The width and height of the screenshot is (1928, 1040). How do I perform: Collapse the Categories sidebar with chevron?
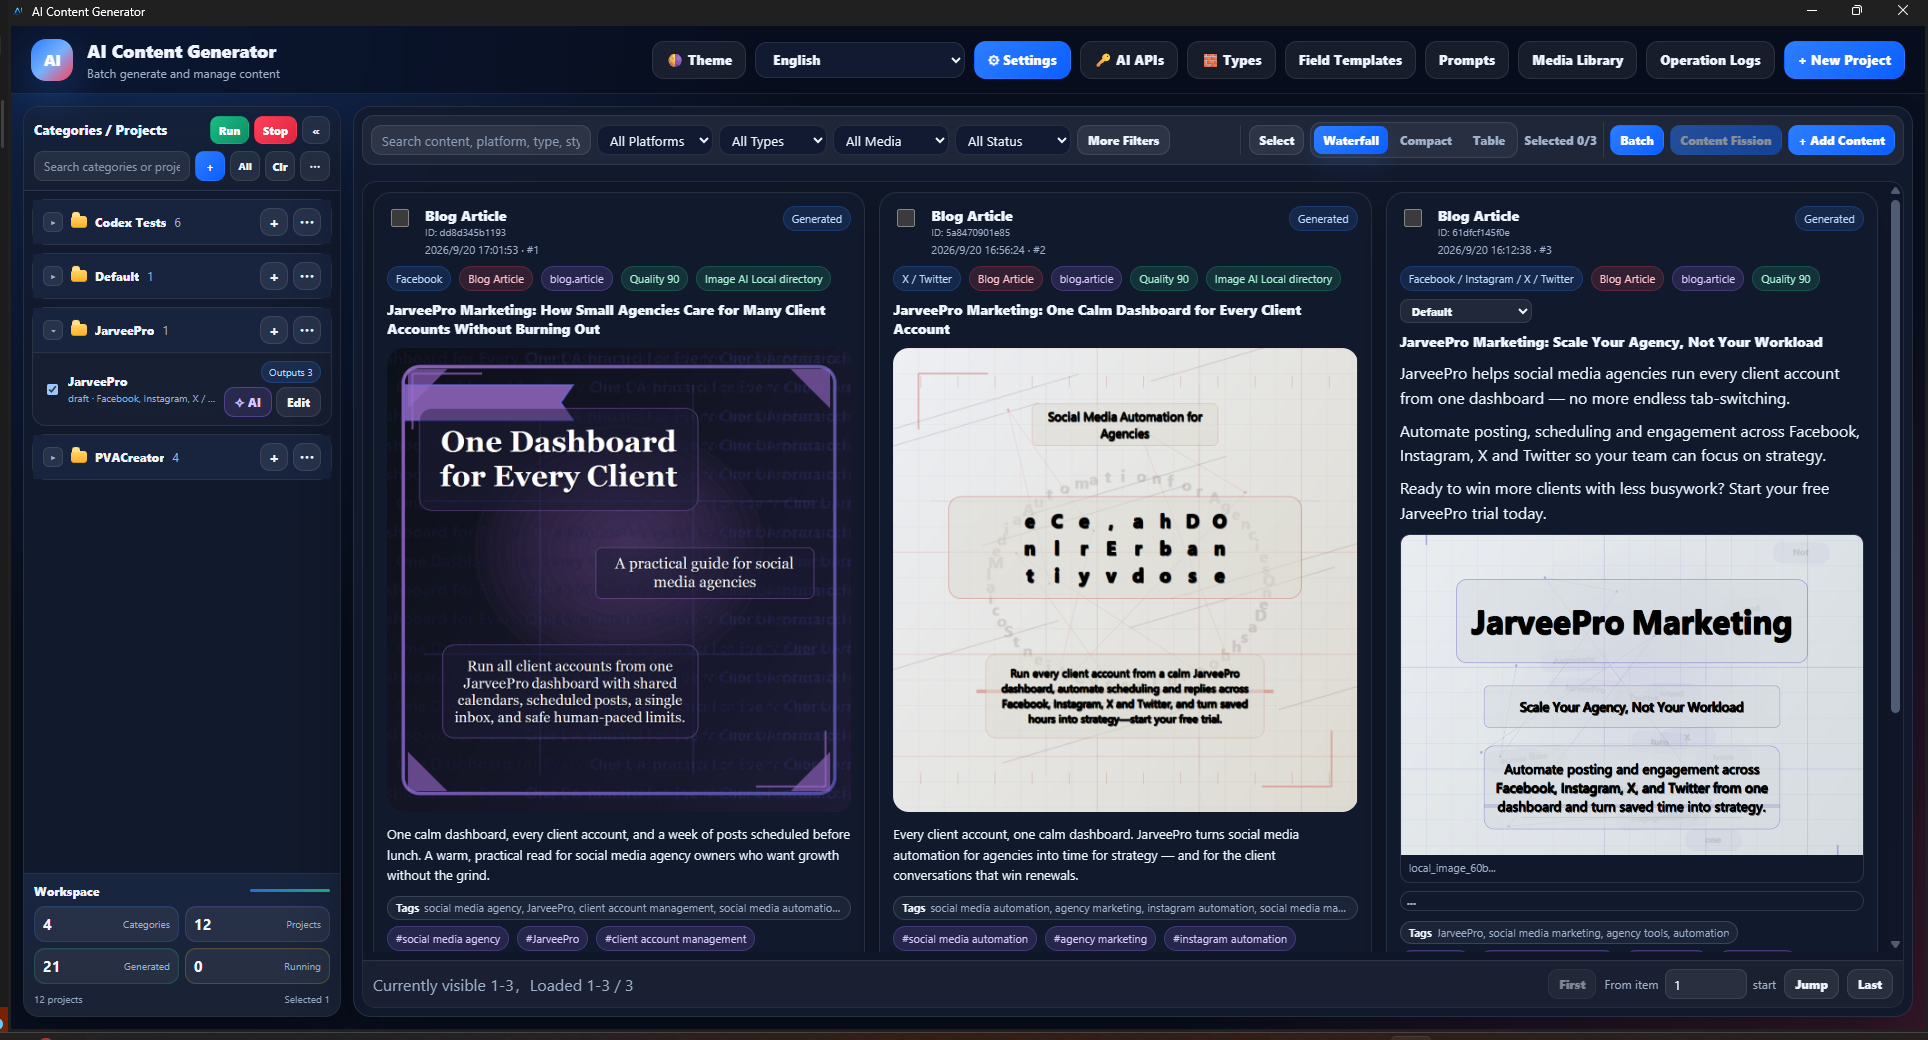pos(316,131)
